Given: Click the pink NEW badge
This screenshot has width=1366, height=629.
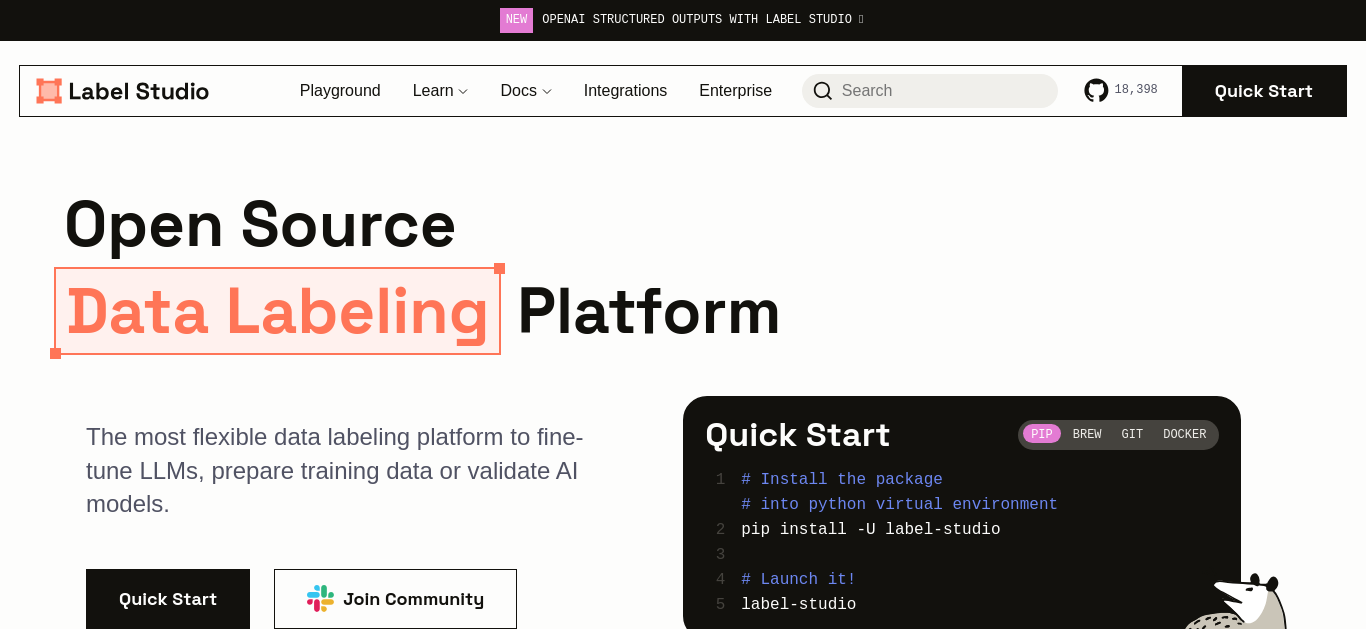Looking at the screenshot, I should click(x=516, y=20).
